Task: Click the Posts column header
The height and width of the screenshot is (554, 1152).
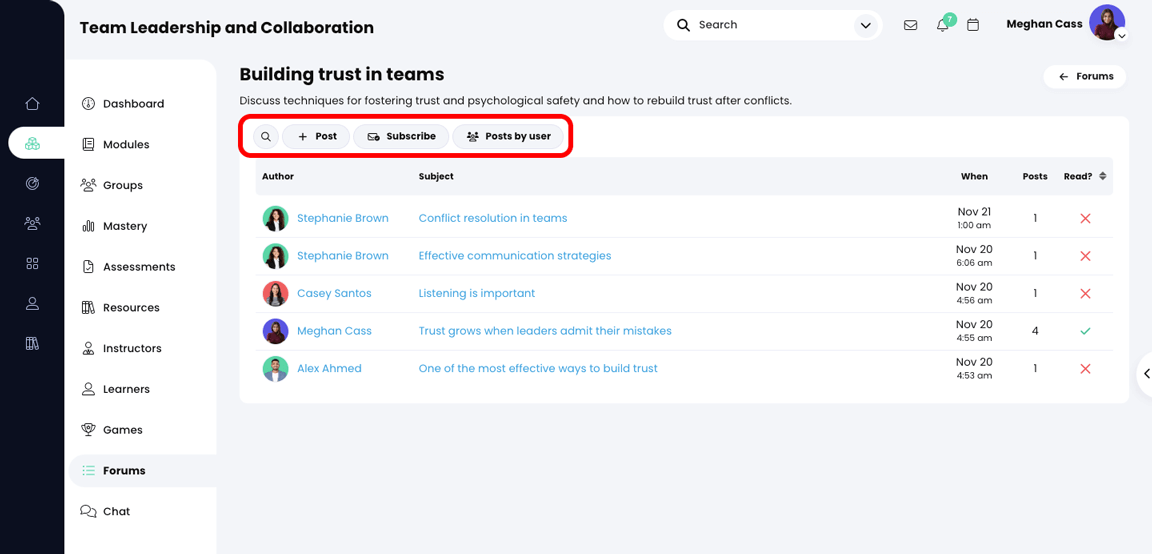Action: pyautogui.click(x=1035, y=176)
